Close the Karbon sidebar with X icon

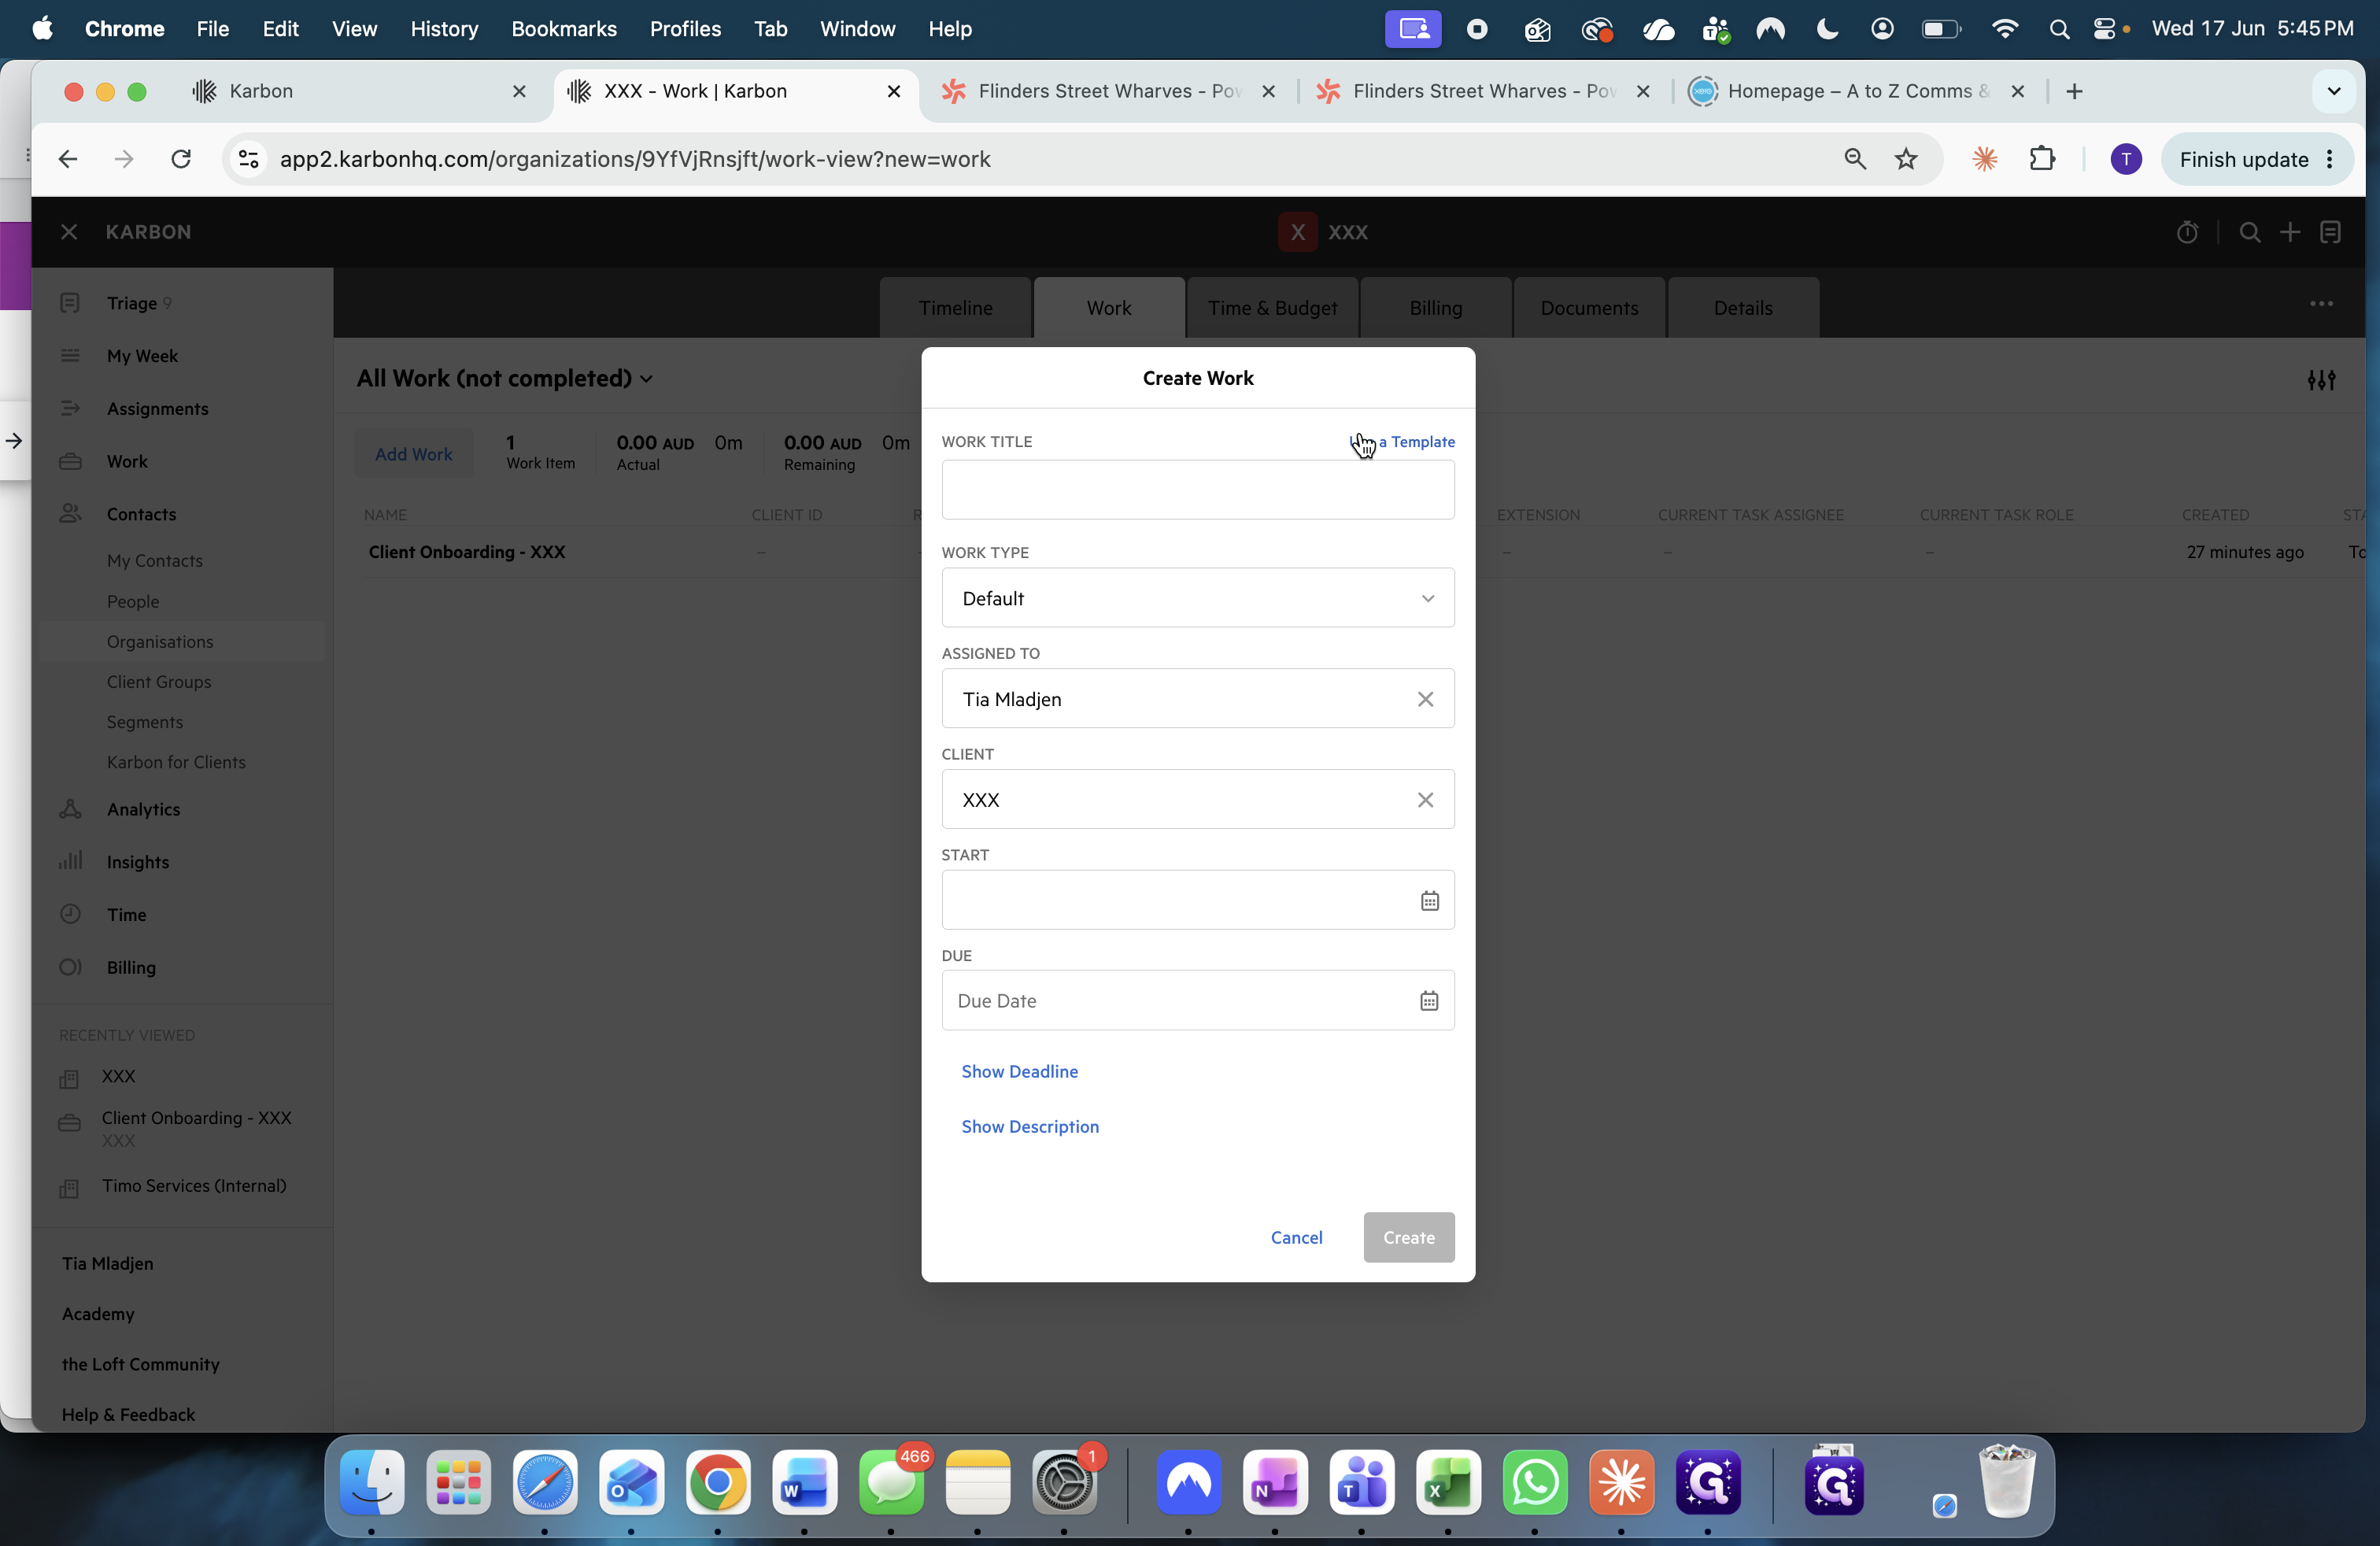tap(69, 232)
